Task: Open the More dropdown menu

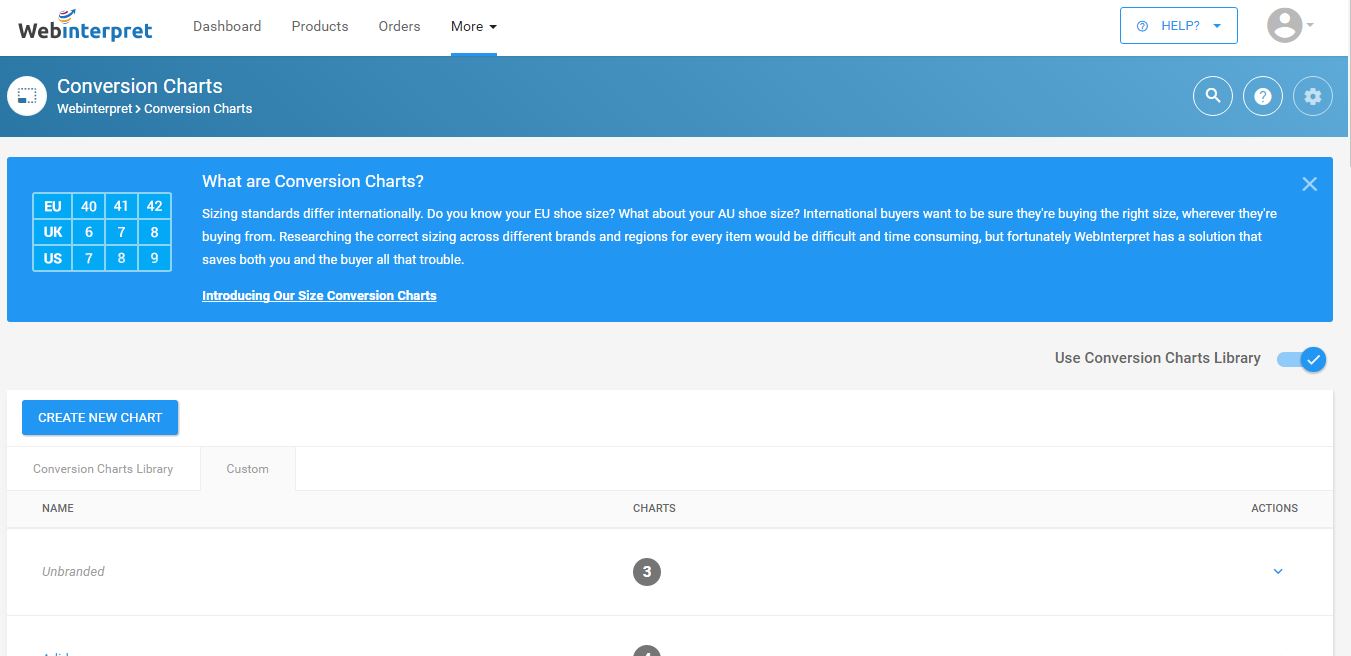Action: pos(474,27)
